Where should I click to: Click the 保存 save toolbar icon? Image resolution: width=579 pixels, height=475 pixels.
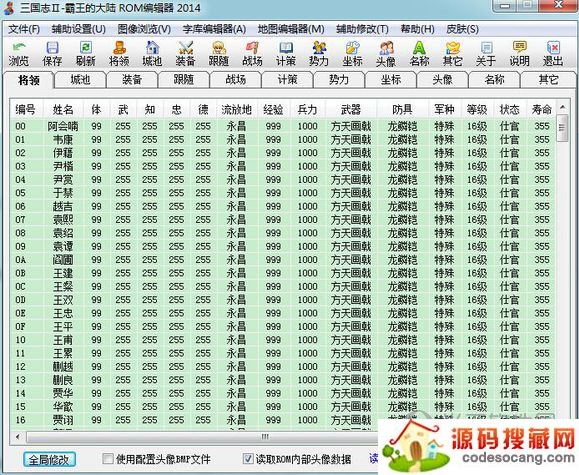tap(52, 54)
